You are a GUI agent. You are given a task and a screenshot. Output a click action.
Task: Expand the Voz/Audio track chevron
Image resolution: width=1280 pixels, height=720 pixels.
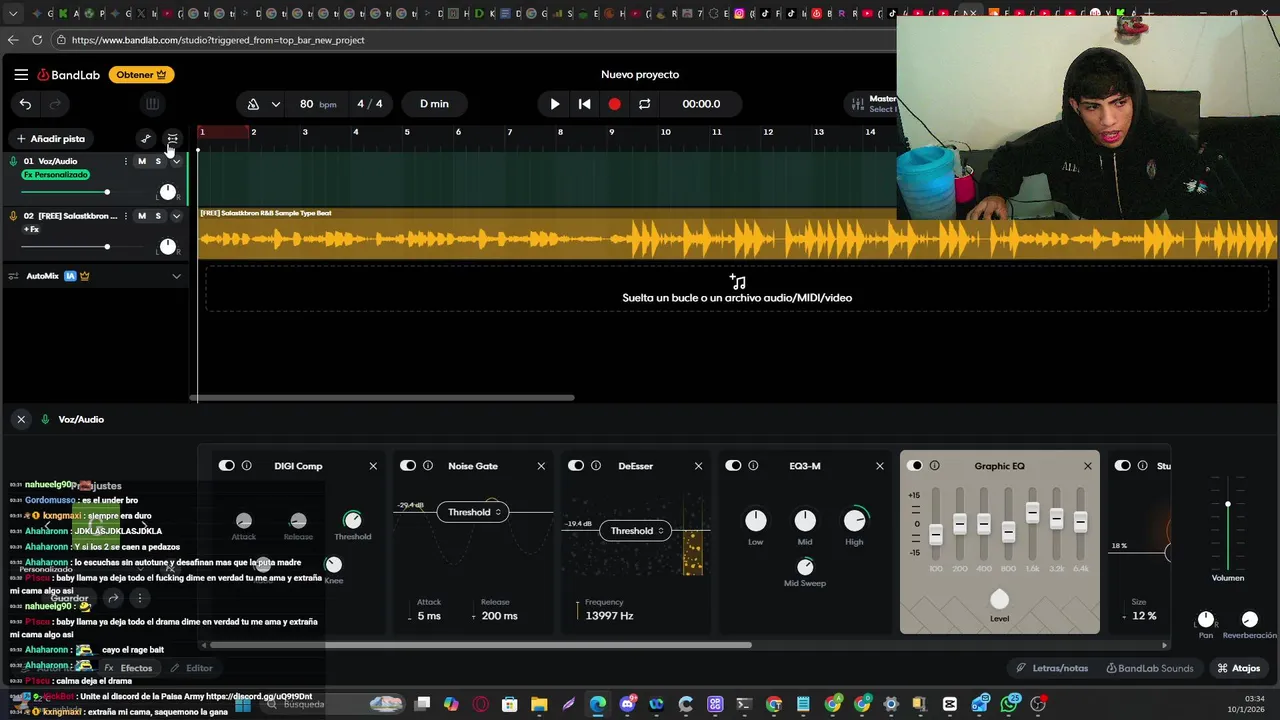coord(177,161)
